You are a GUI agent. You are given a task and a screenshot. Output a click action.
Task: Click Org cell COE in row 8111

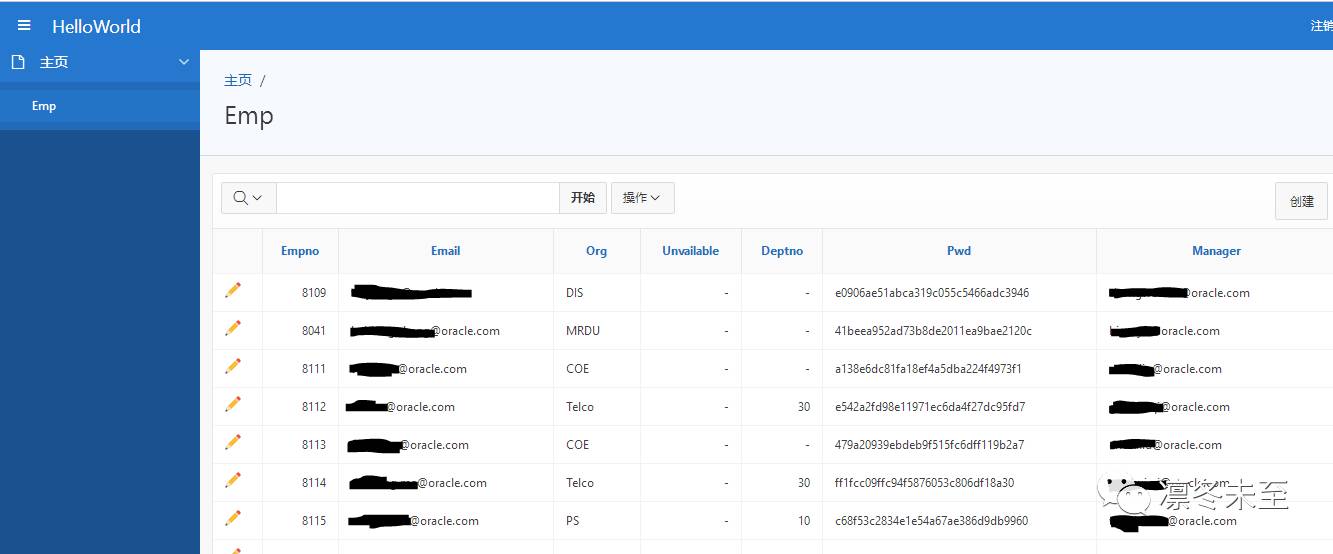click(x=577, y=369)
